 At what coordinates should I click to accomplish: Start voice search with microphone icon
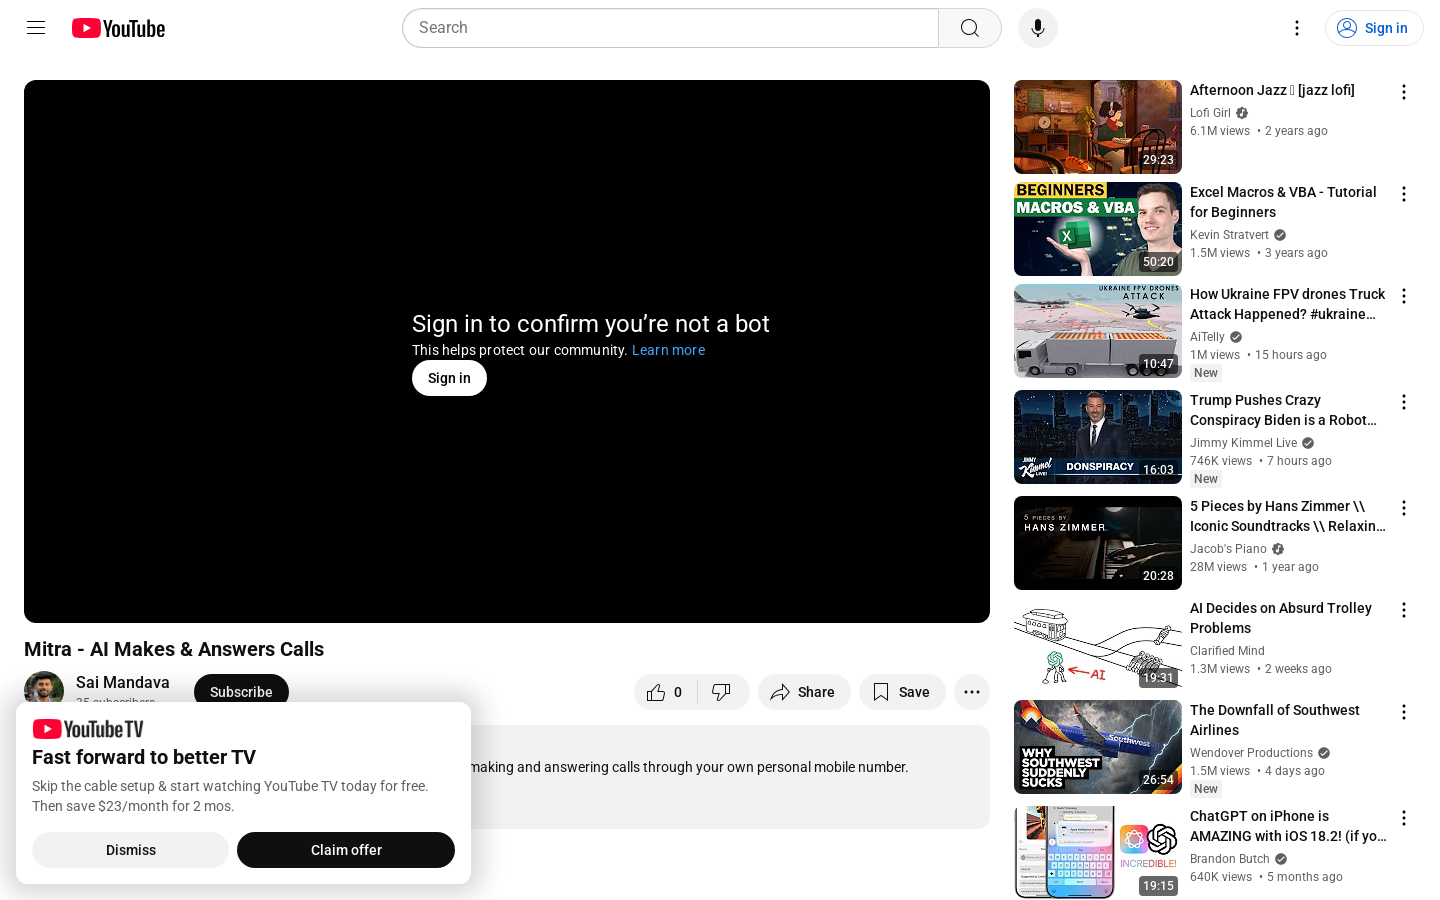pos(1037,28)
